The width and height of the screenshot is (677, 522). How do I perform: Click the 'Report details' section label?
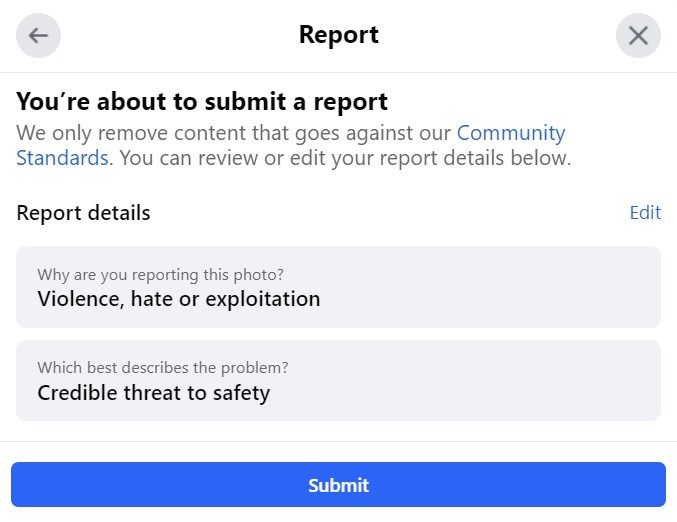coord(83,213)
